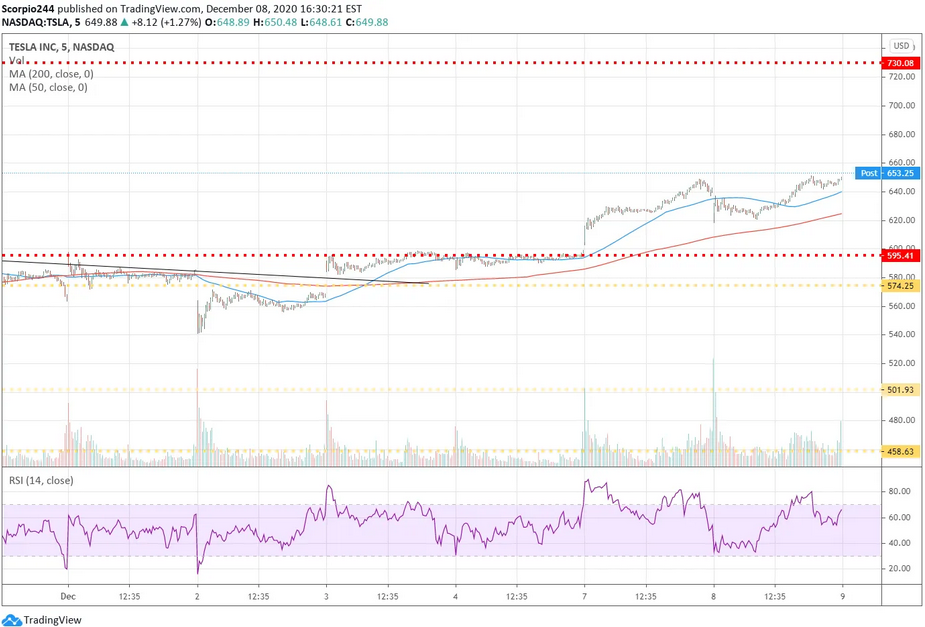This screenshot has width=925, height=627.
Task: Click the MA (200, close, 0) indicator label
Action: coord(51,74)
